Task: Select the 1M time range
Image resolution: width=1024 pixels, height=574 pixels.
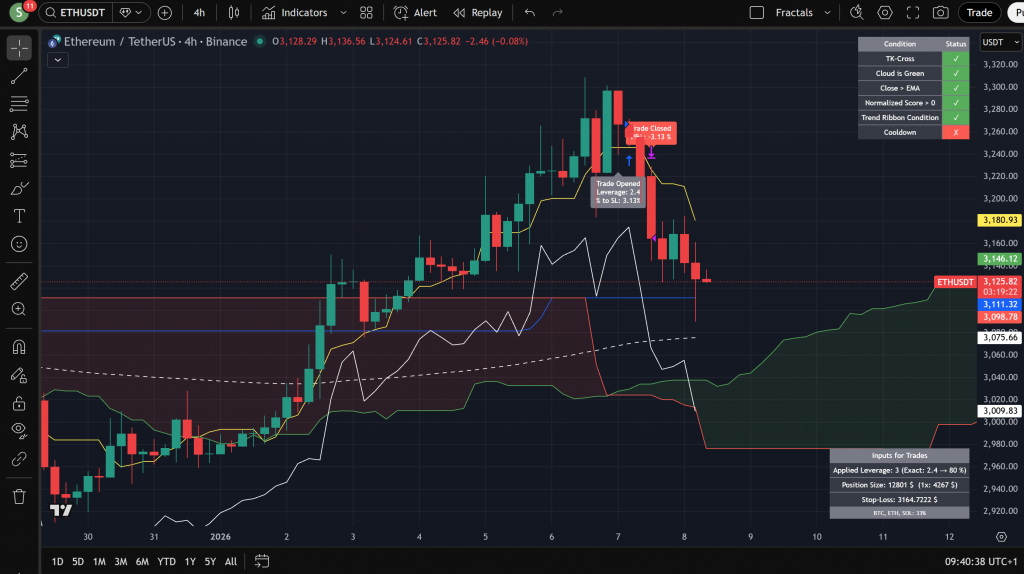Action: [x=99, y=561]
